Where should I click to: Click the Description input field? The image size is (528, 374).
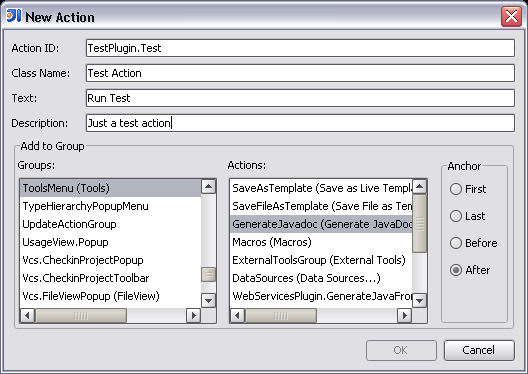pos(300,123)
